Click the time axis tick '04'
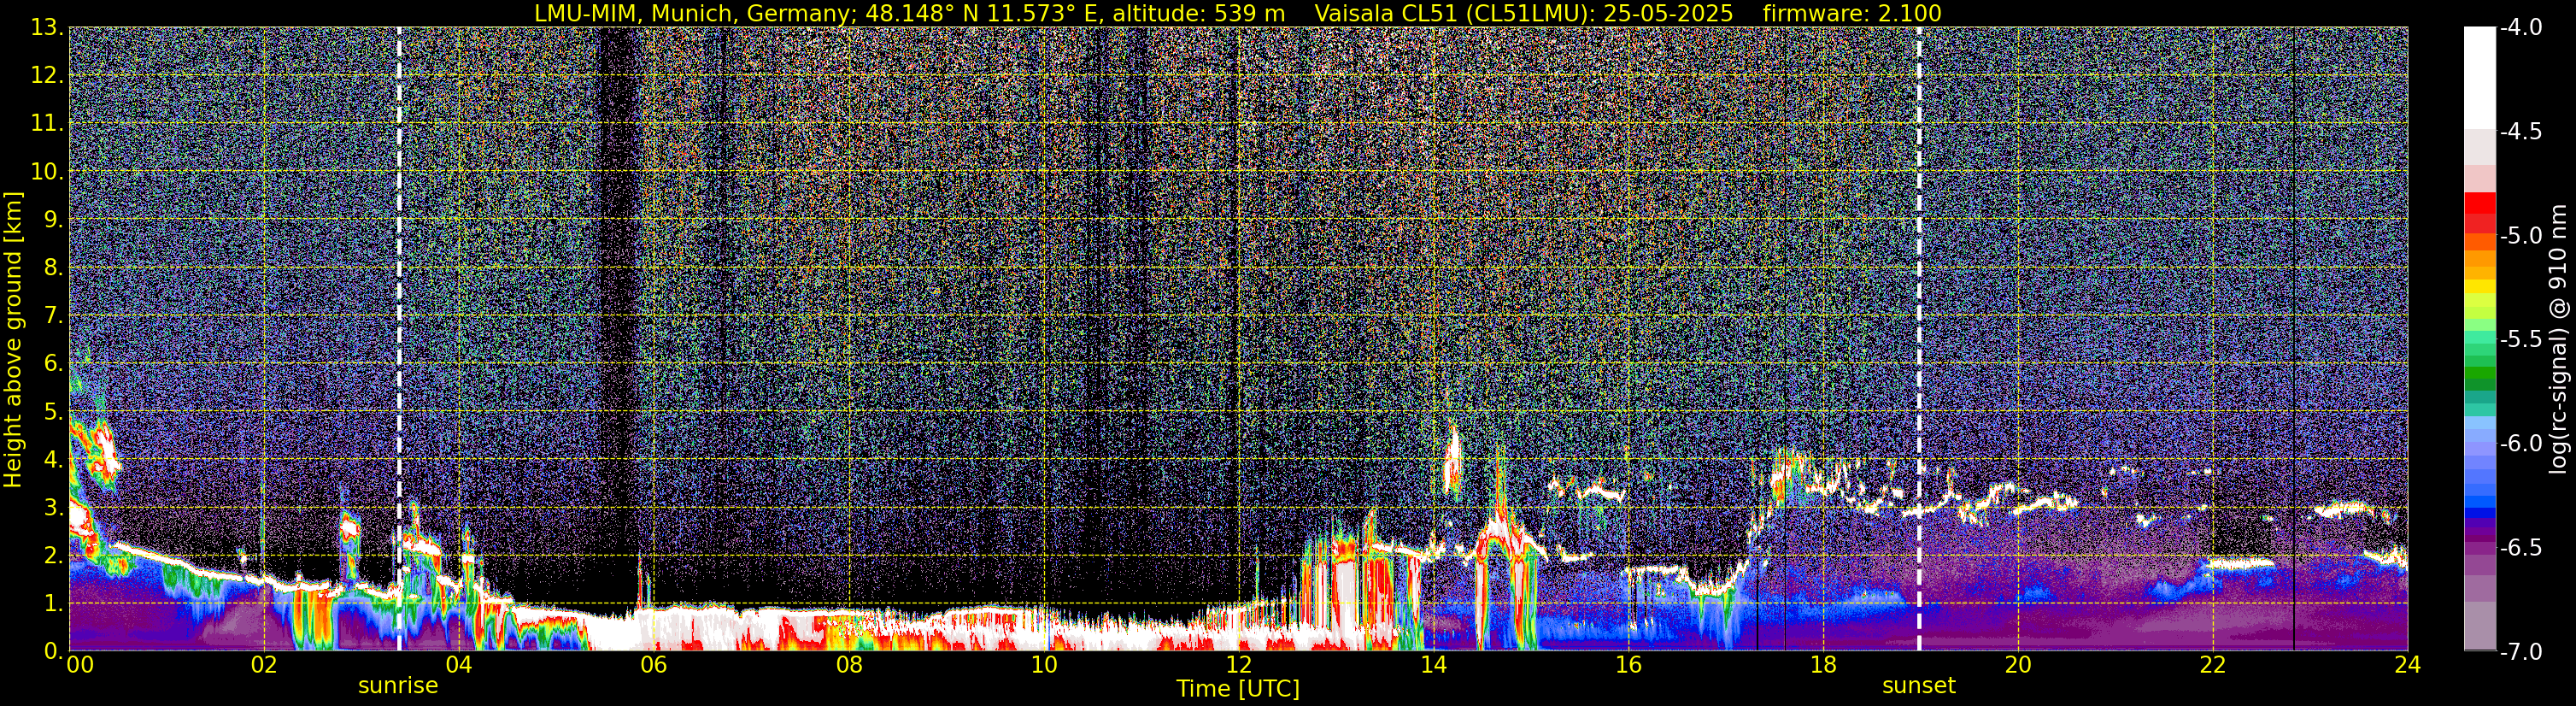The width and height of the screenshot is (2576, 706). 458,665
